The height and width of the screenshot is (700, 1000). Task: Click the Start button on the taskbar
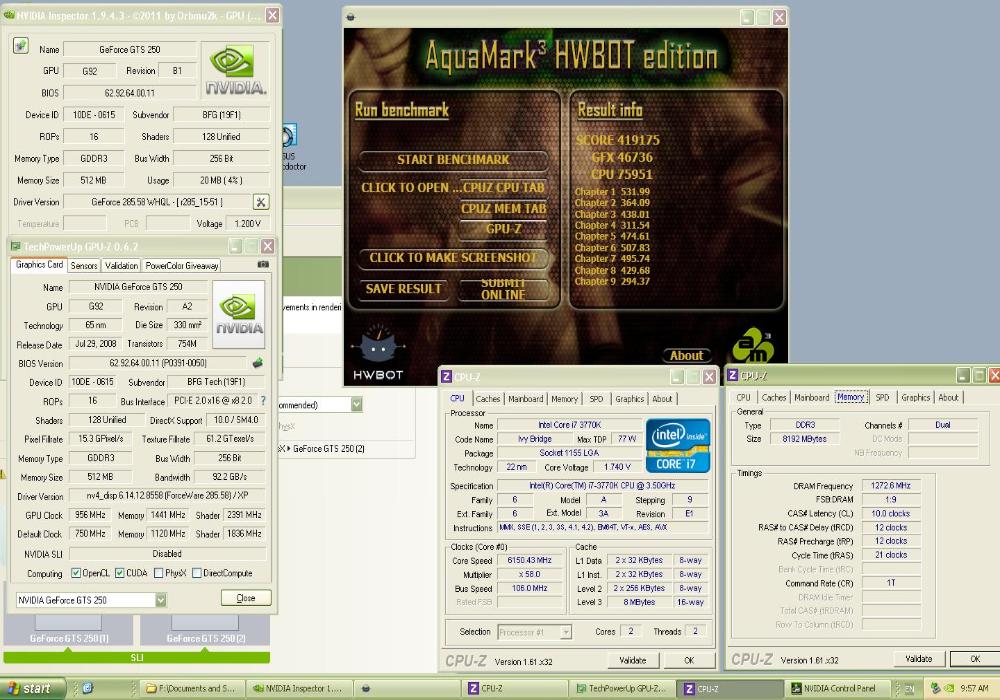click(x=33, y=689)
